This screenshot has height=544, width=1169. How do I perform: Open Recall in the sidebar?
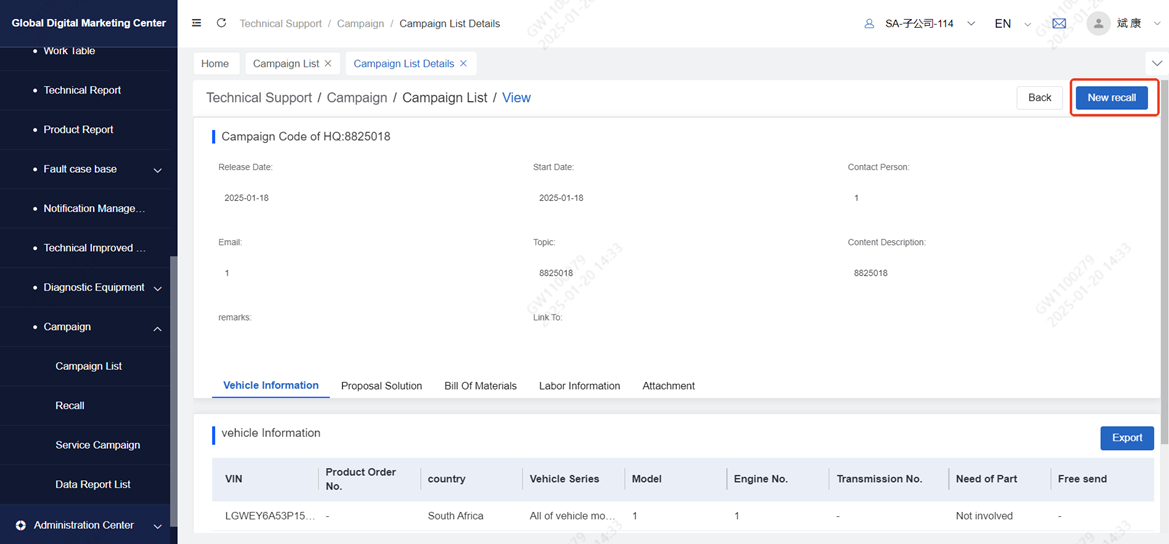point(70,406)
